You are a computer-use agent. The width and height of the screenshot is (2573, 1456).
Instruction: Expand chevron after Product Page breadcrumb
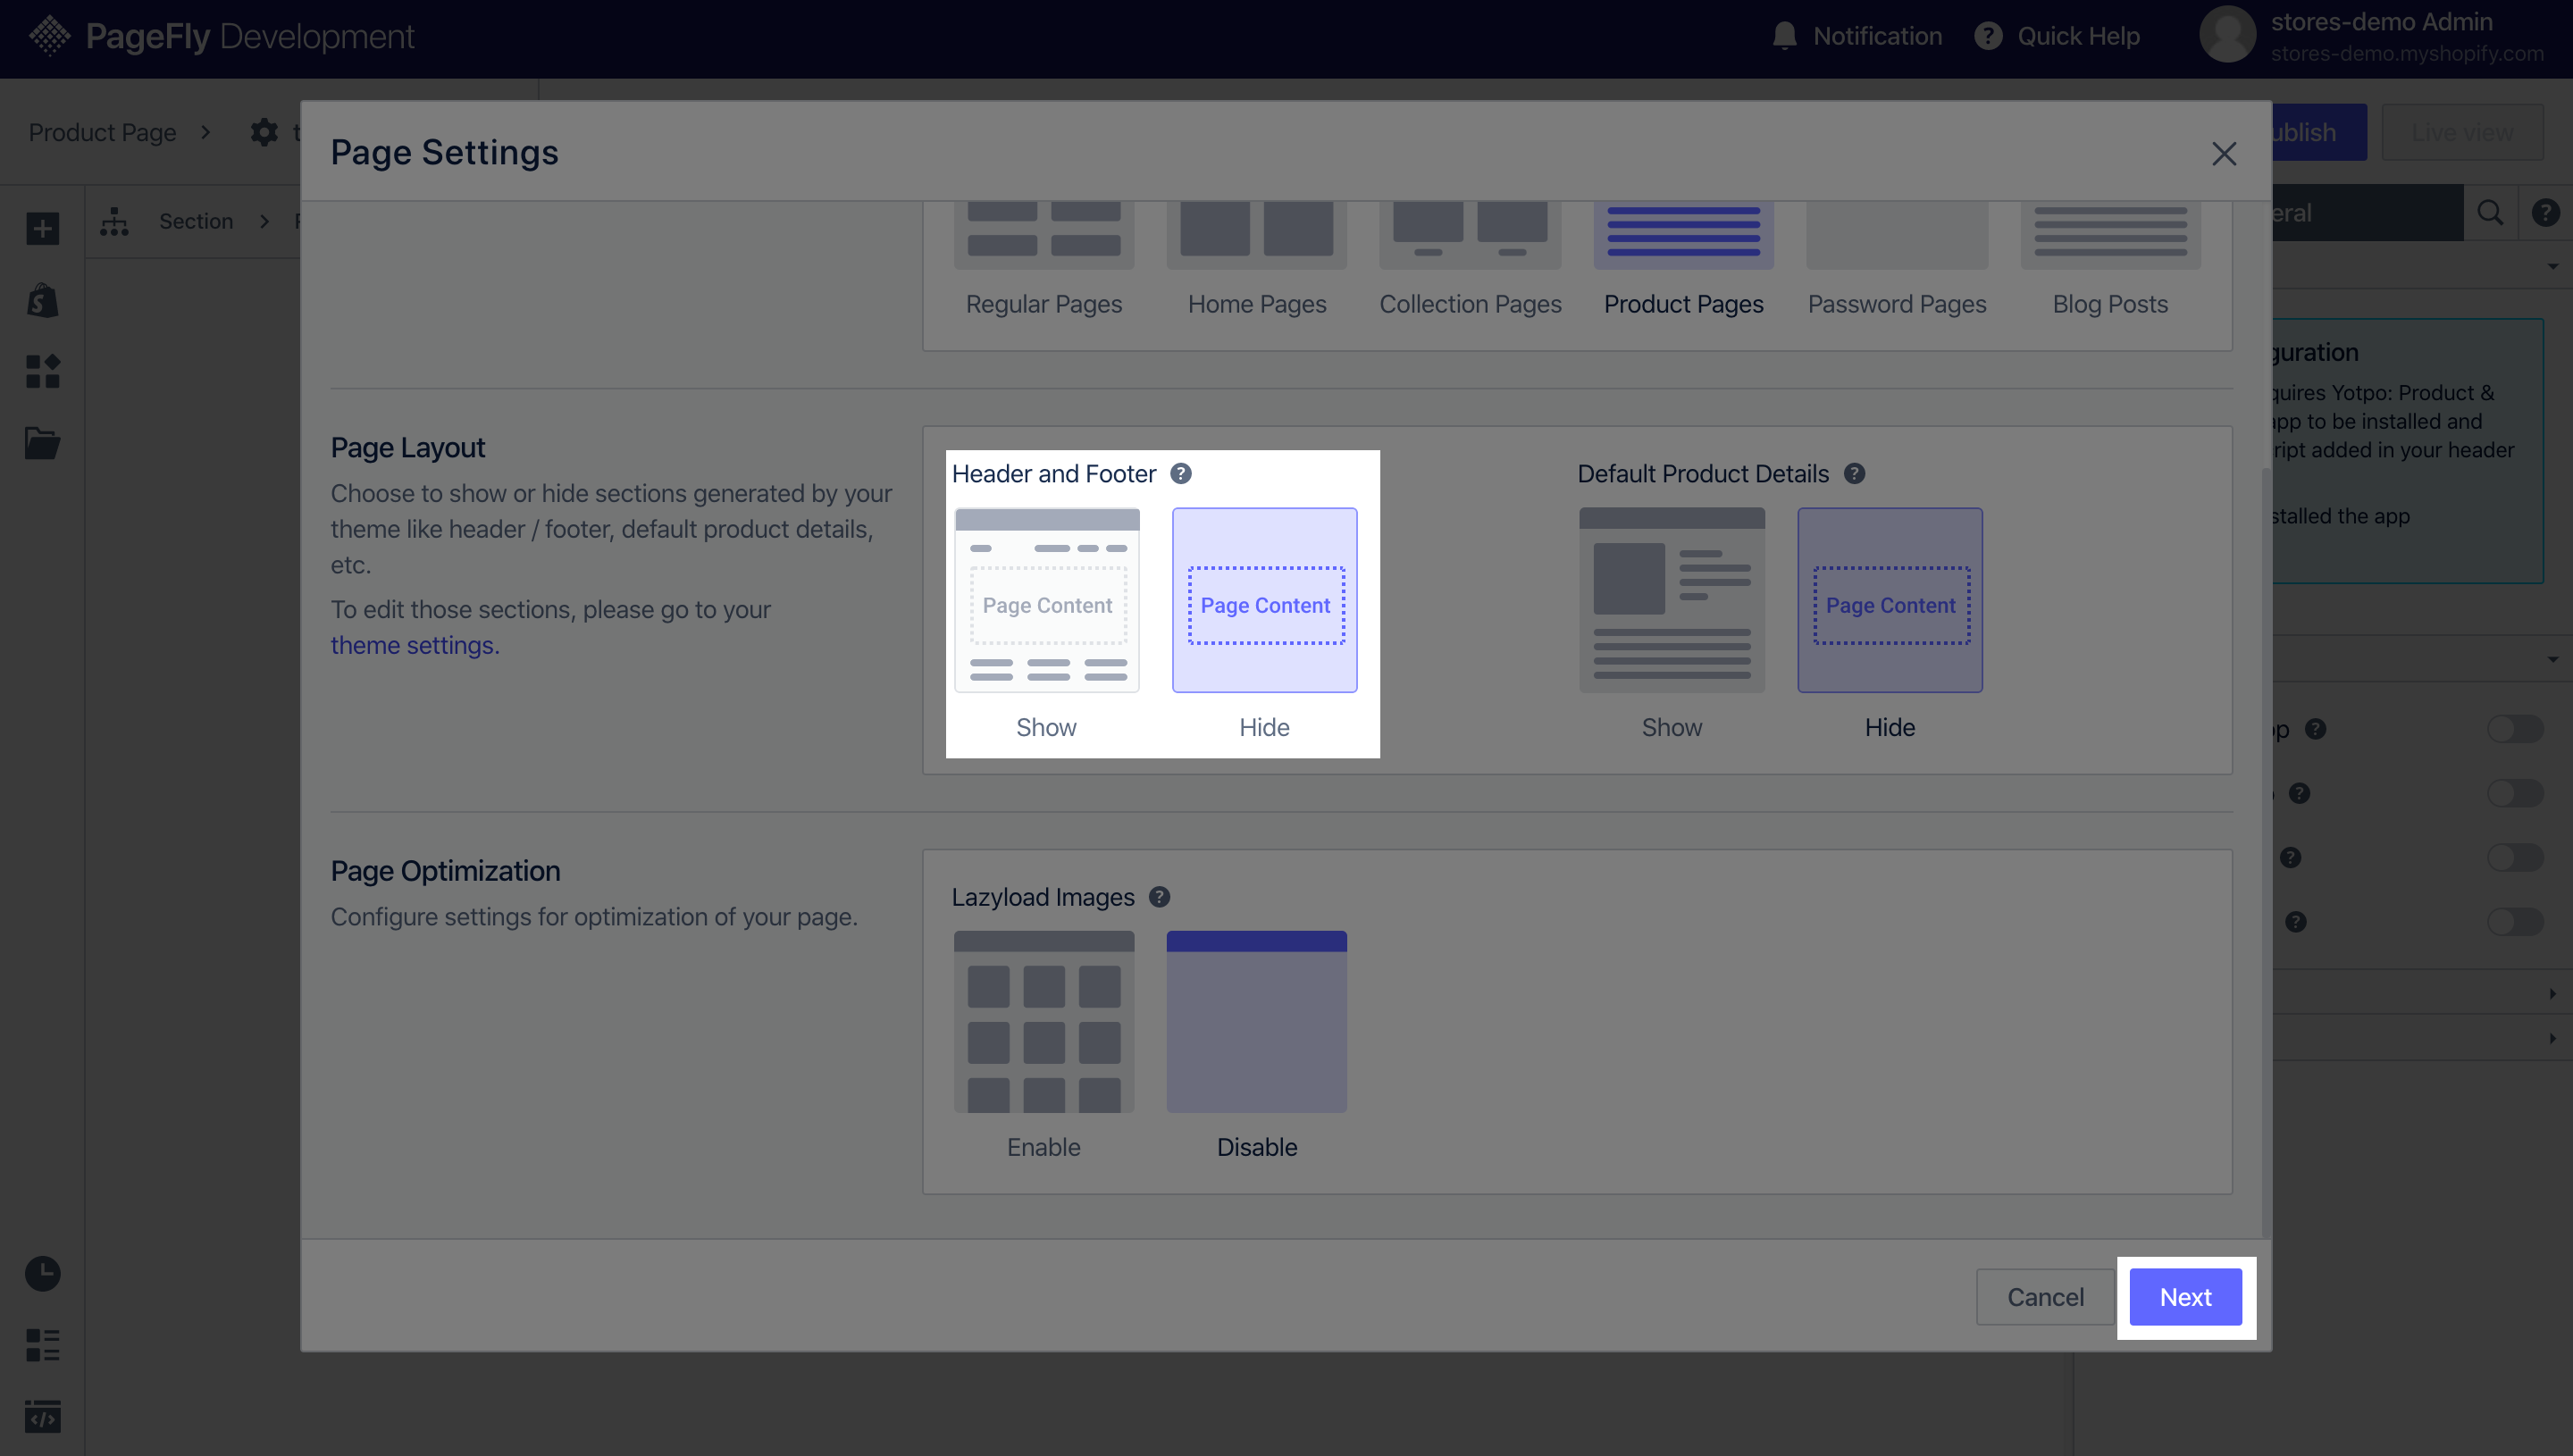[x=205, y=132]
